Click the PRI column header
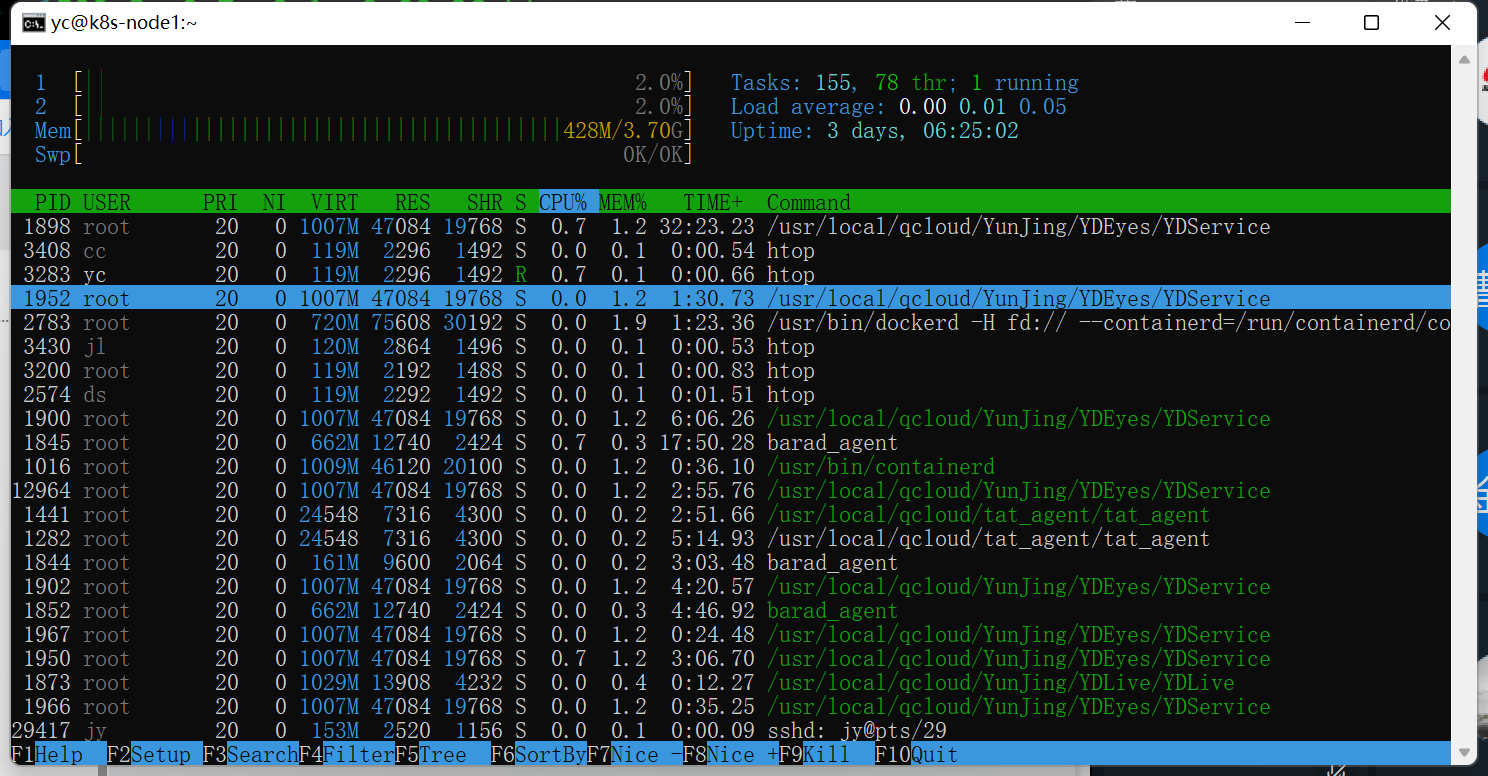Screen dimensions: 1488x776 tap(221, 202)
